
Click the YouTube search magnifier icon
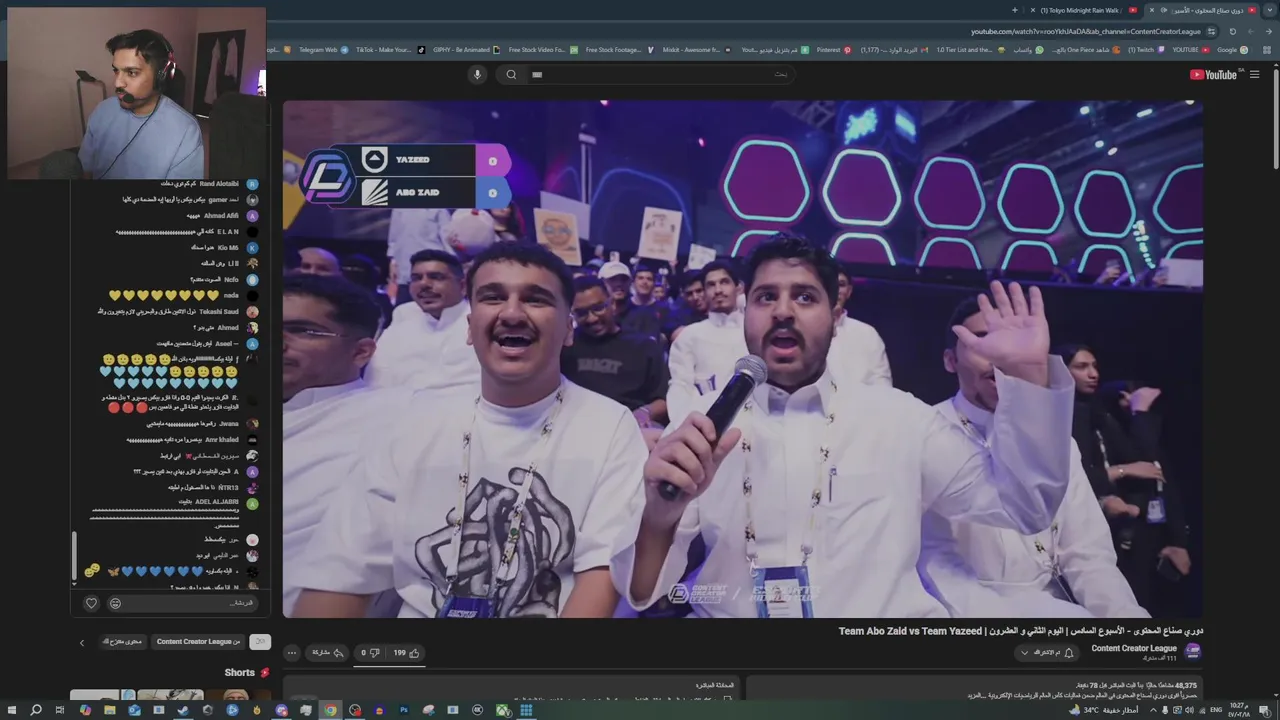click(511, 74)
